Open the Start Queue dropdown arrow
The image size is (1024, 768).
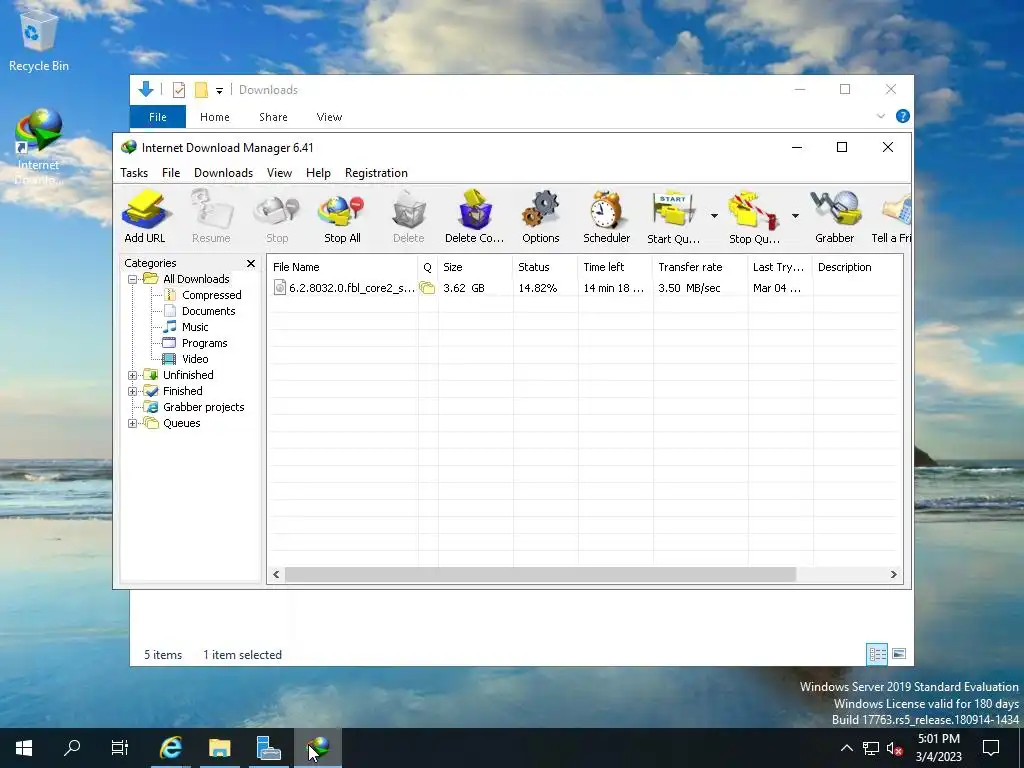coord(714,216)
